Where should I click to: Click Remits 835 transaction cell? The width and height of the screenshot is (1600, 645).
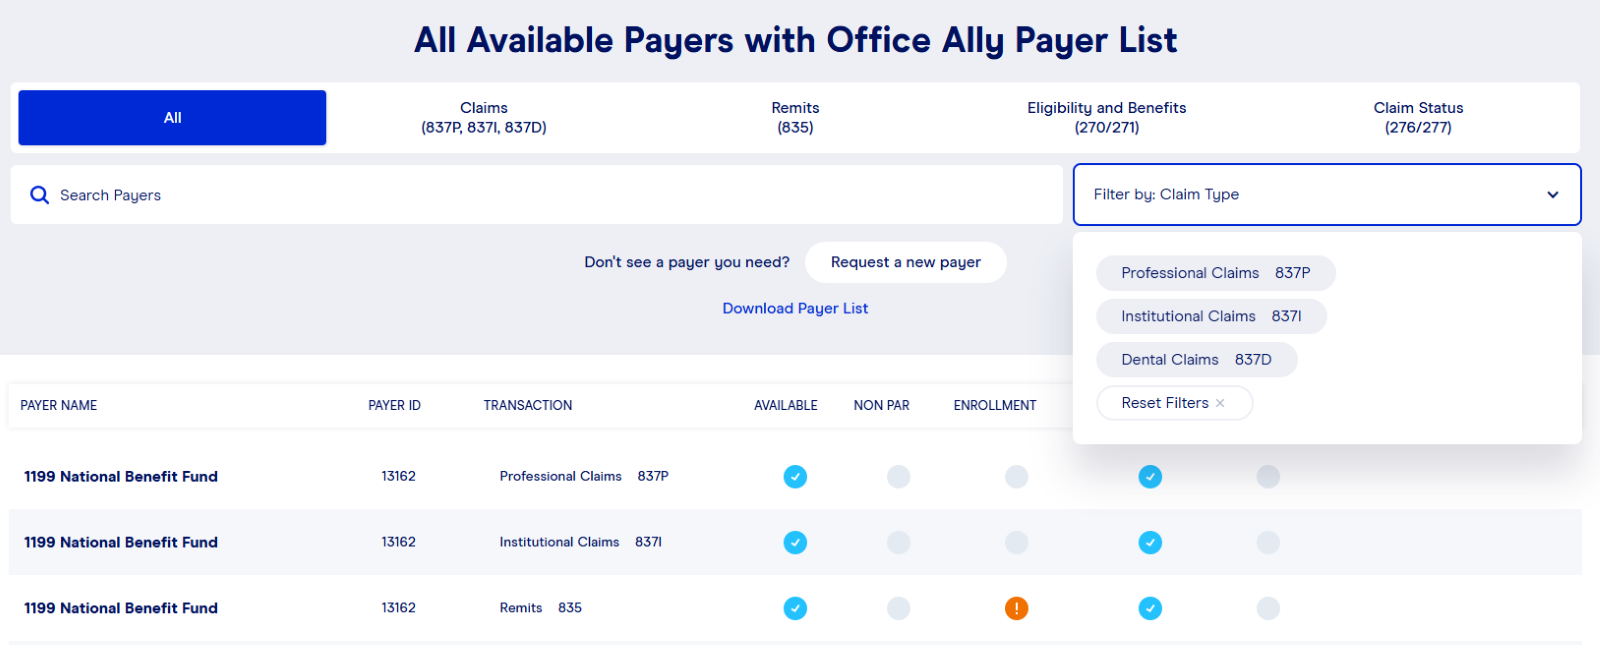(541, 608)
